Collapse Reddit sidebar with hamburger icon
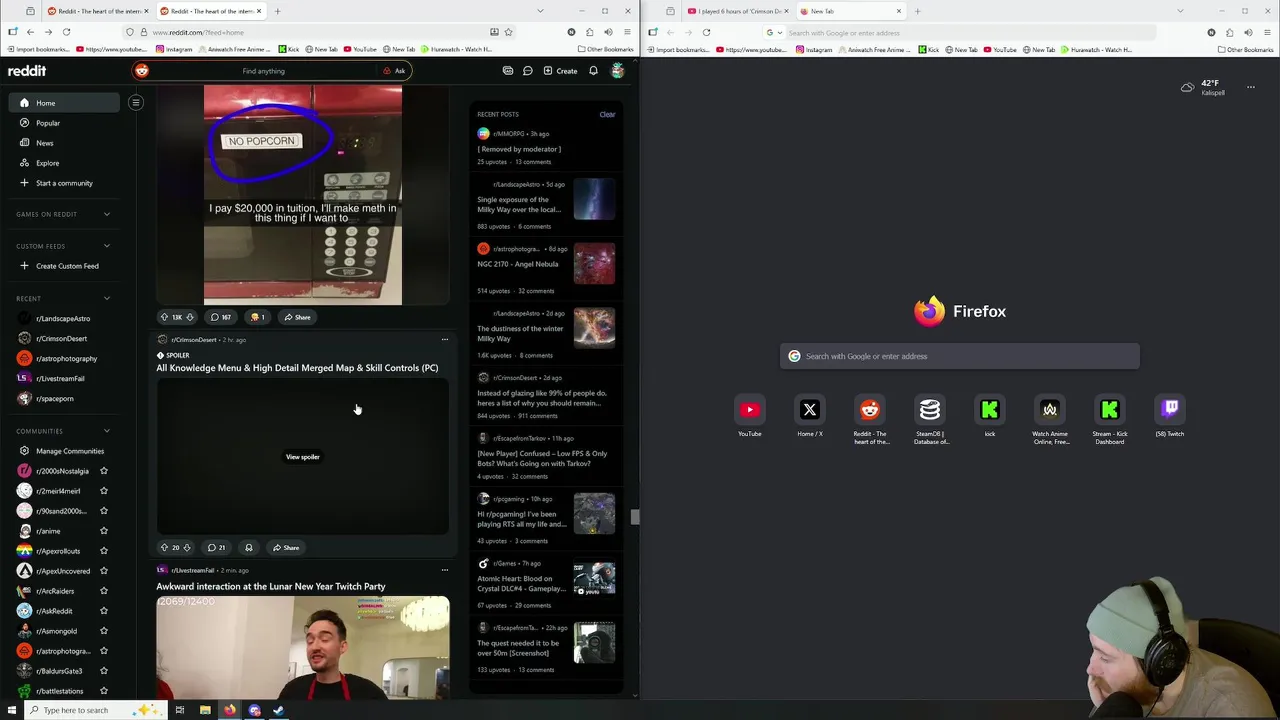Image resolution: width=1280 pixels, height=720 pixels. click(x=136, y=102)
